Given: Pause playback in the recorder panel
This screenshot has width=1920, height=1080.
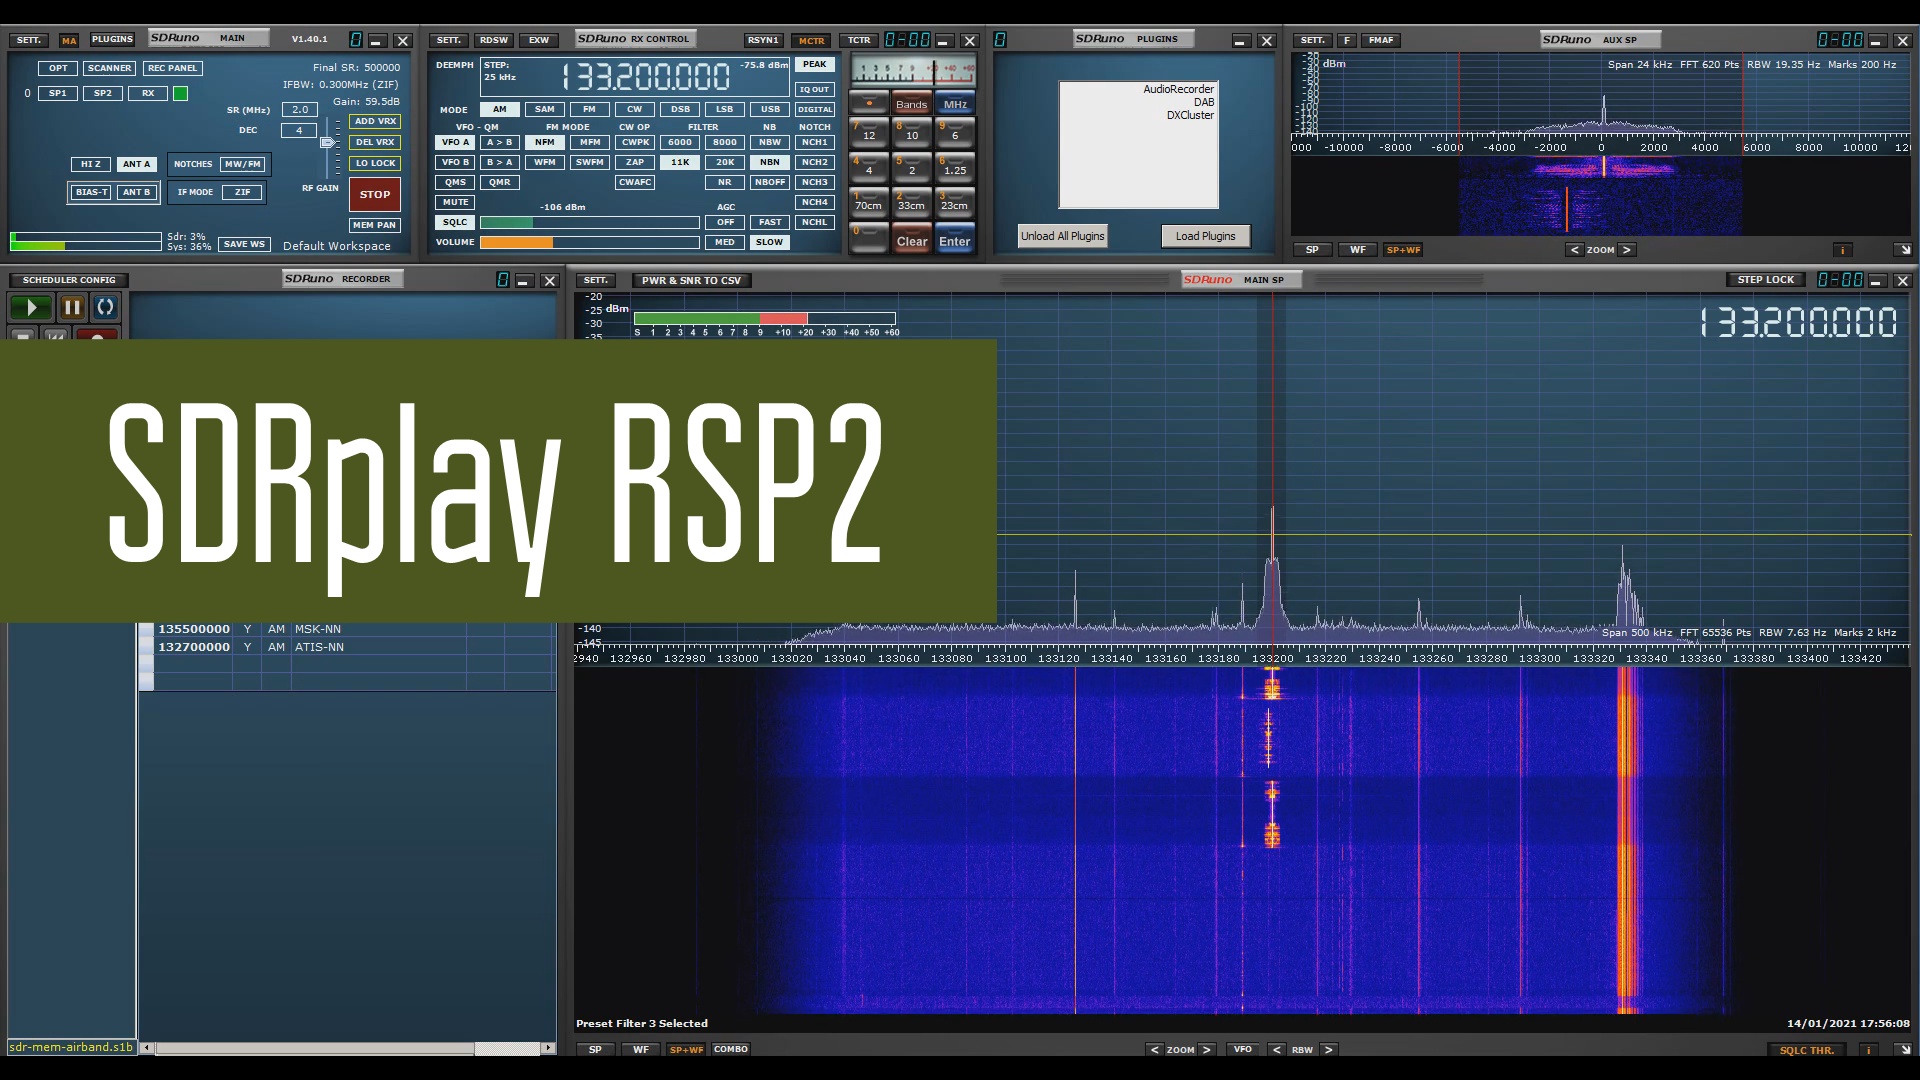Looking at the screenshot, I should click(x=72, y=307).
